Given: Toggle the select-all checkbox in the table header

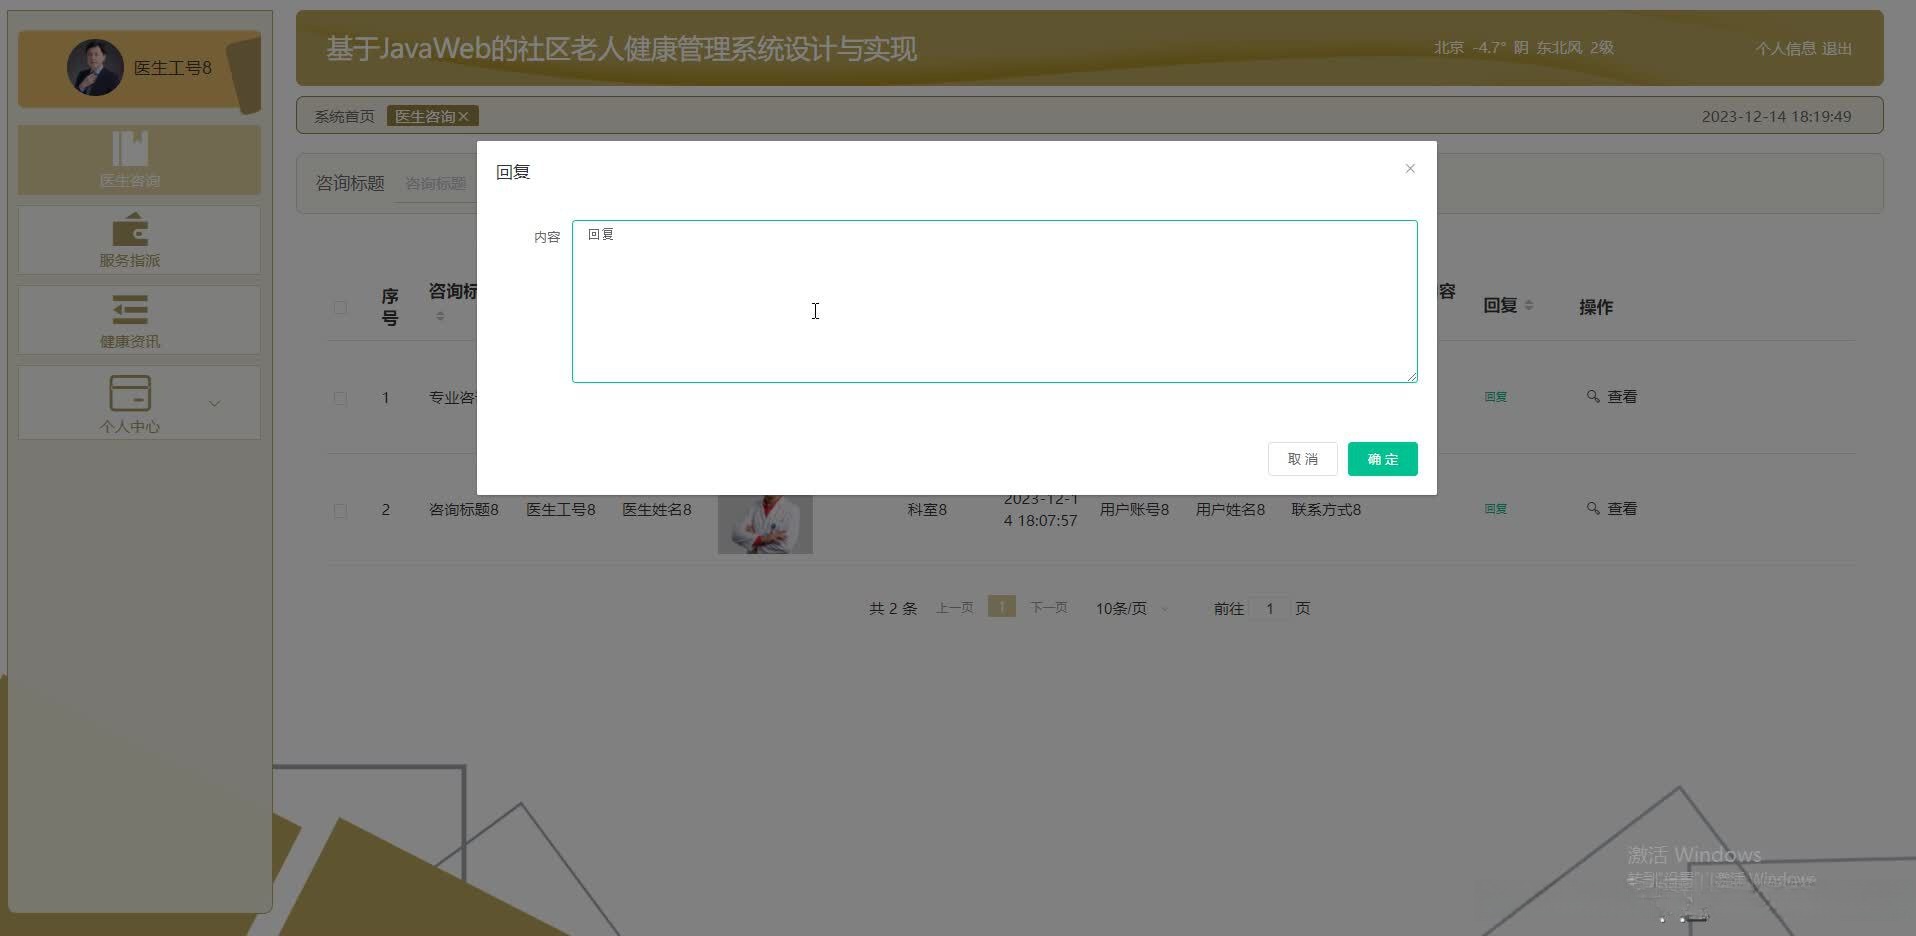Looking at the screenshot, I should coord(340,307).
